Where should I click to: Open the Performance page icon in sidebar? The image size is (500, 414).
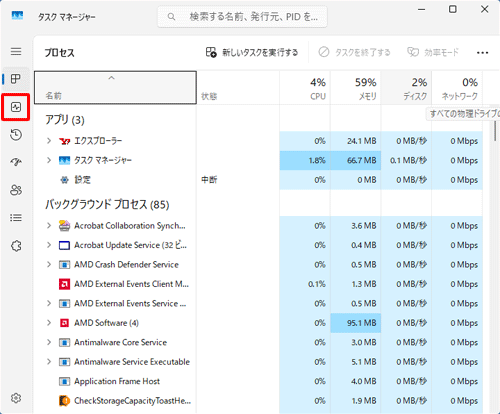click(x=16, y=107)
